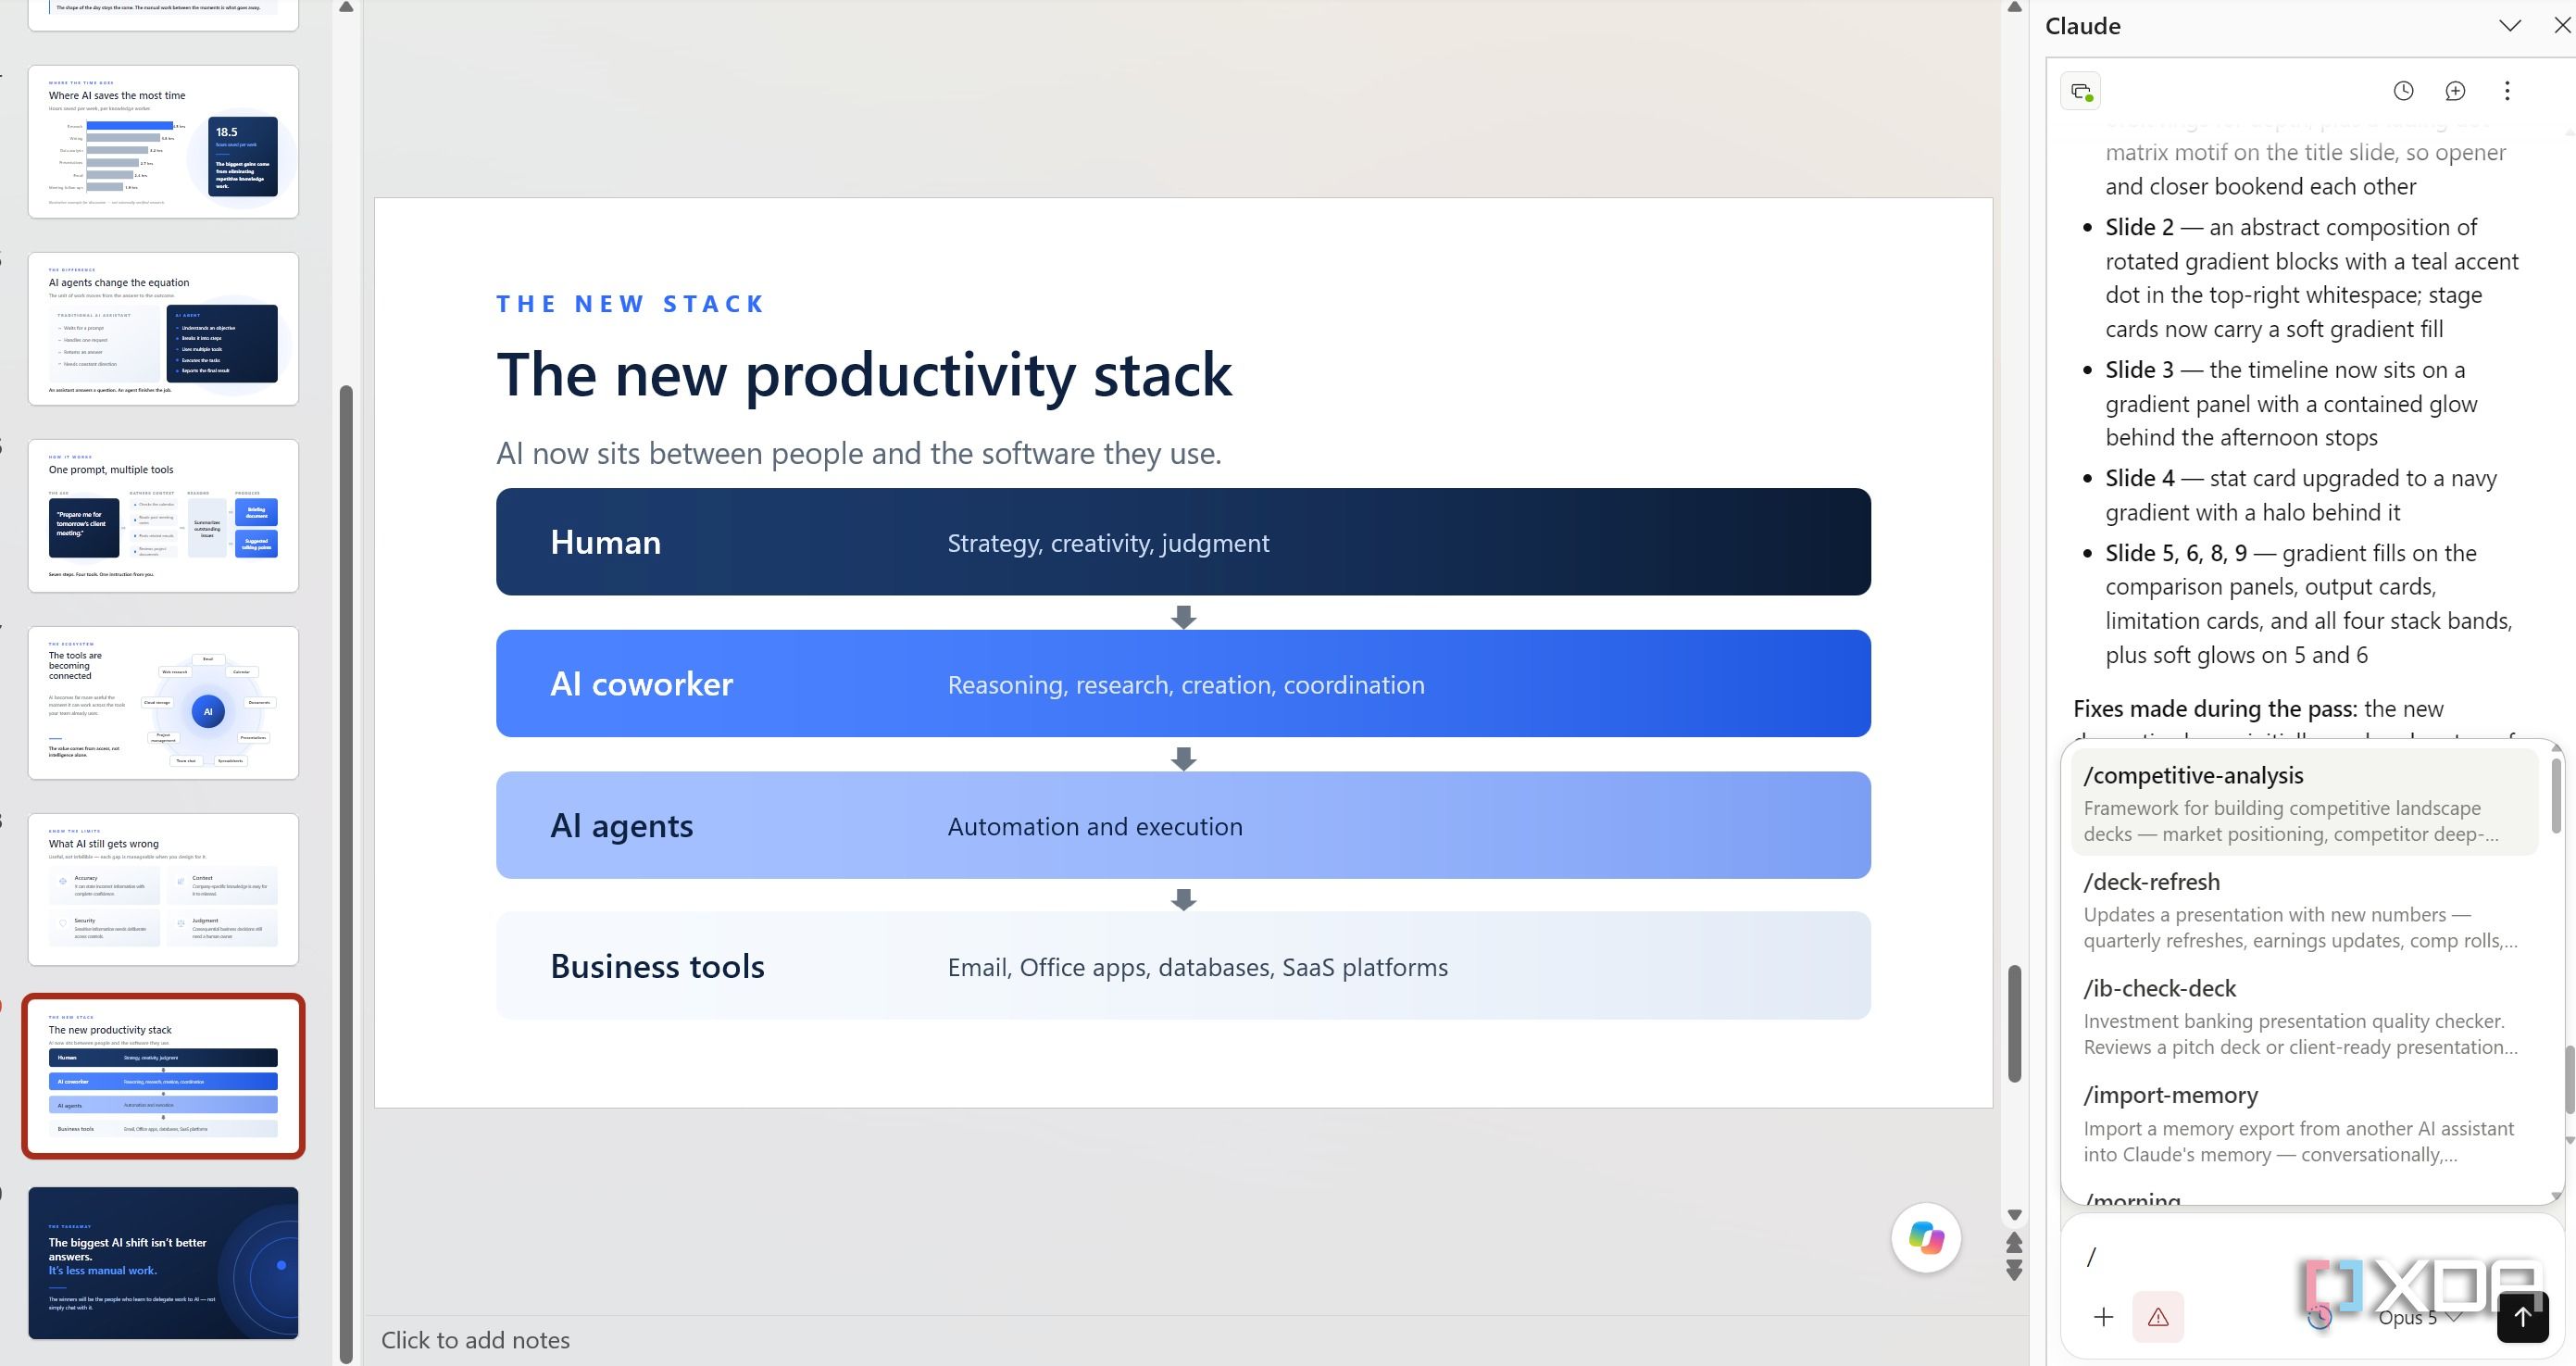Screen dimensions: 2576x1366
Task: Click to add notes below the slide
Action: click(475, 1340)
